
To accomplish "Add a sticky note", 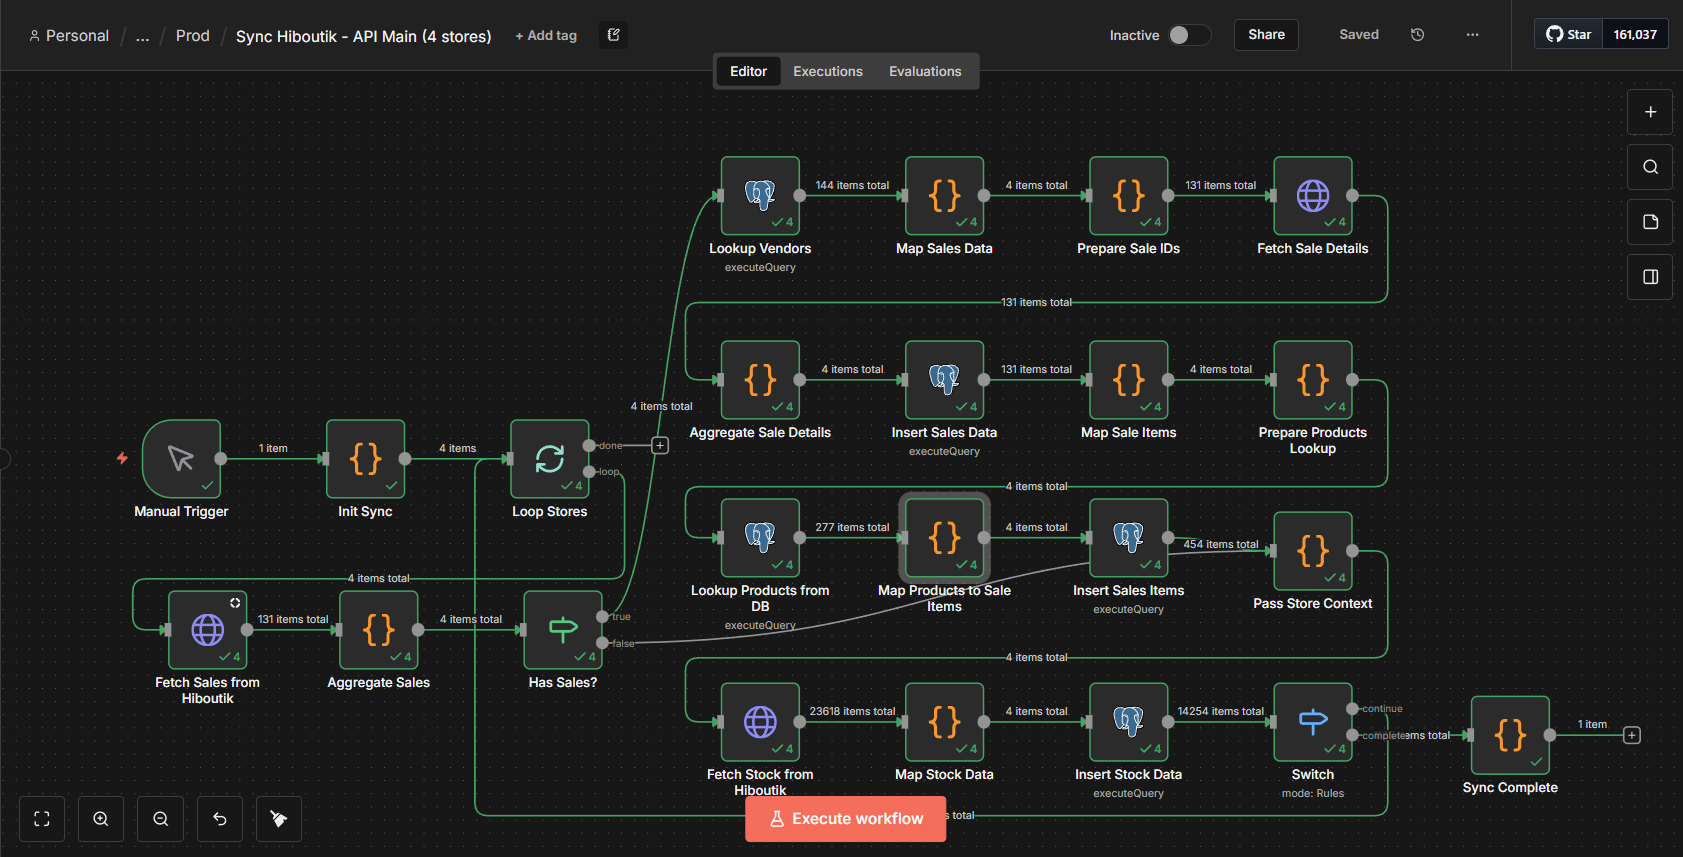I will click(x=1650, y=222).
